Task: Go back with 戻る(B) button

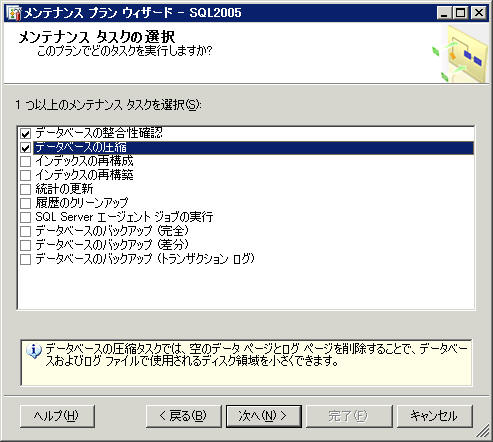Action: (184, 416)
